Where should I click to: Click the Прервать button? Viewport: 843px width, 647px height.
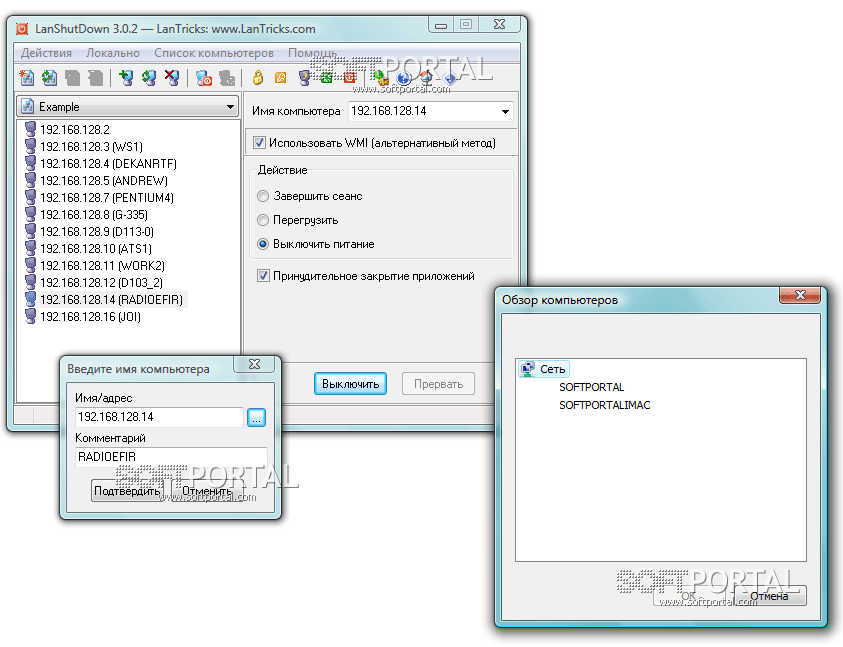click(x=438, y=384)
